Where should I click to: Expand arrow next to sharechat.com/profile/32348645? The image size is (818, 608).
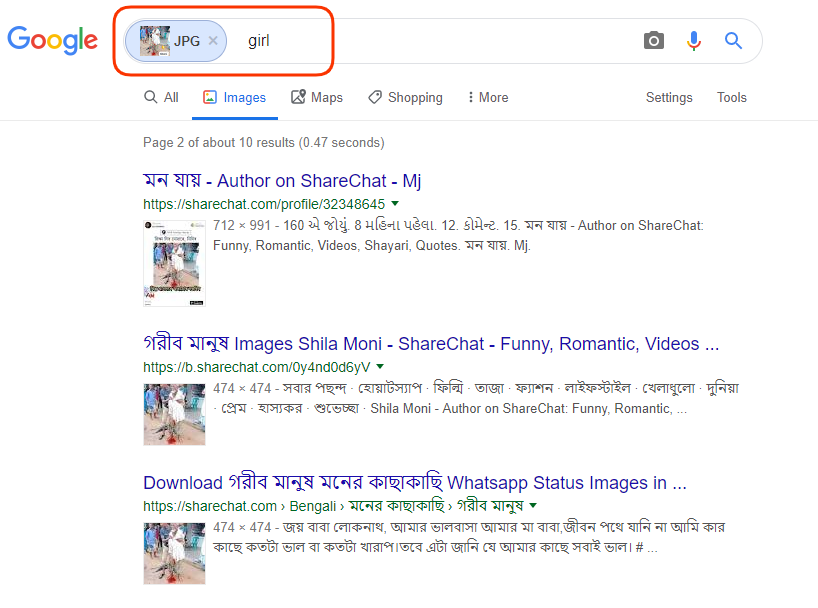395,204
